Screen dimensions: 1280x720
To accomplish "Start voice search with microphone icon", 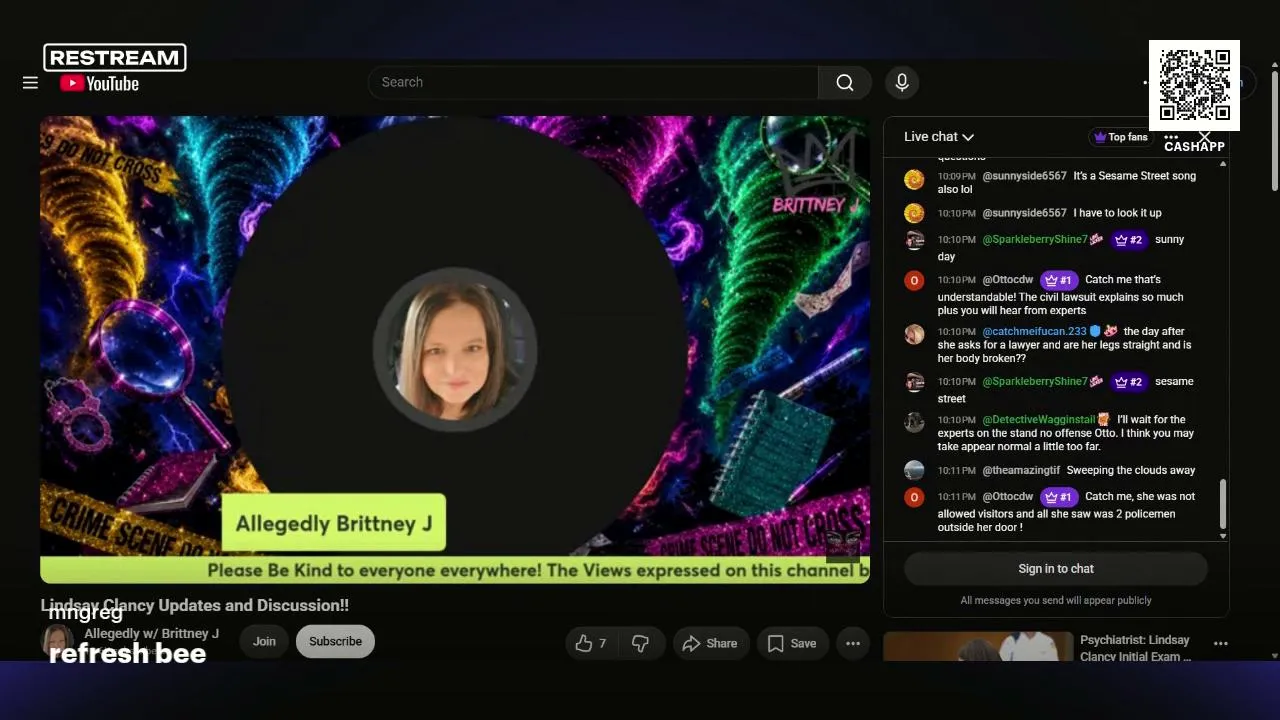I will pyautogui.click(x=902, y=83).
